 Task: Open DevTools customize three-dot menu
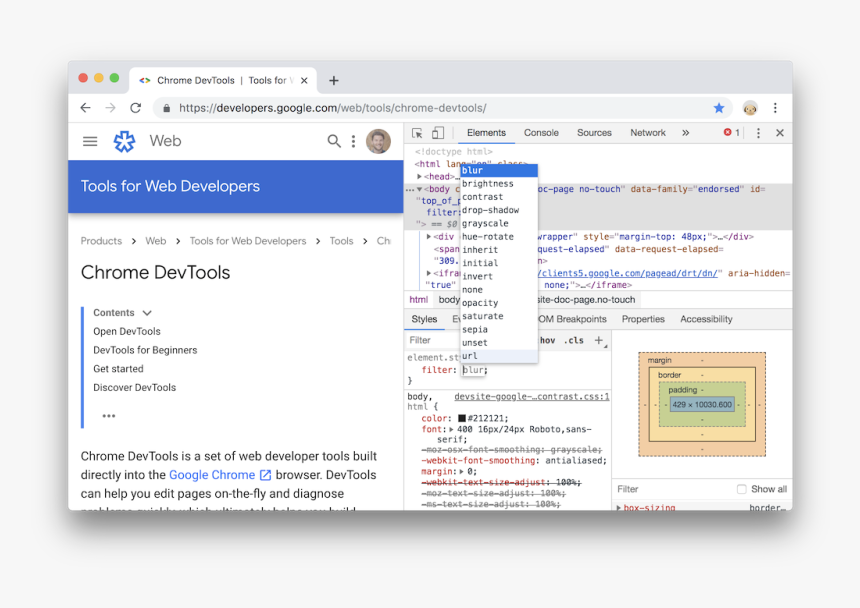pyautogui.click(x=759, y=133)
